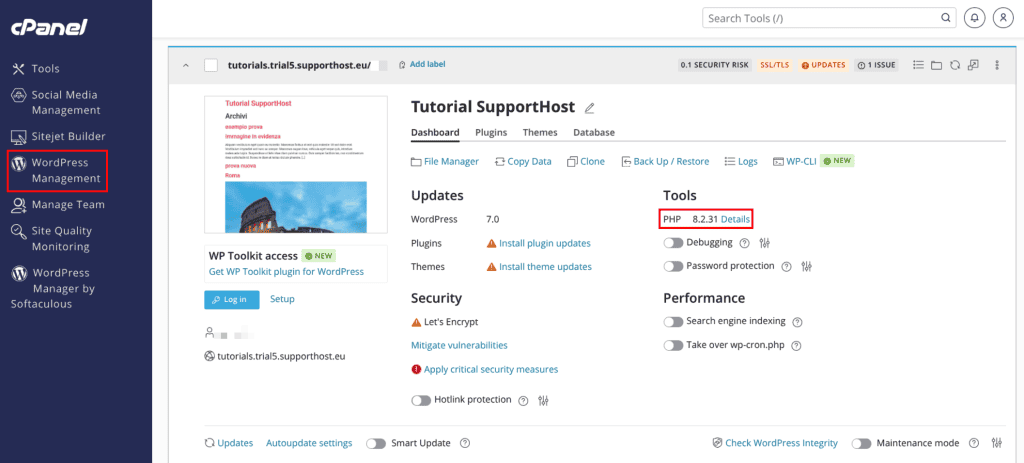This screenshot has width=1024, height=463.
Task: Switch to the Plugins tab
Action: (491, 132)
